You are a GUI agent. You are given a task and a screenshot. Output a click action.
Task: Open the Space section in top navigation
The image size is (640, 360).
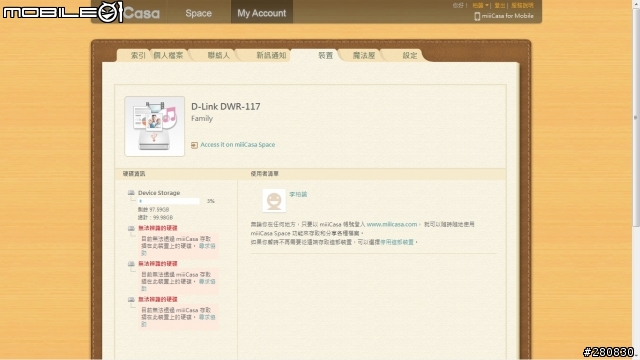[198, 13]
